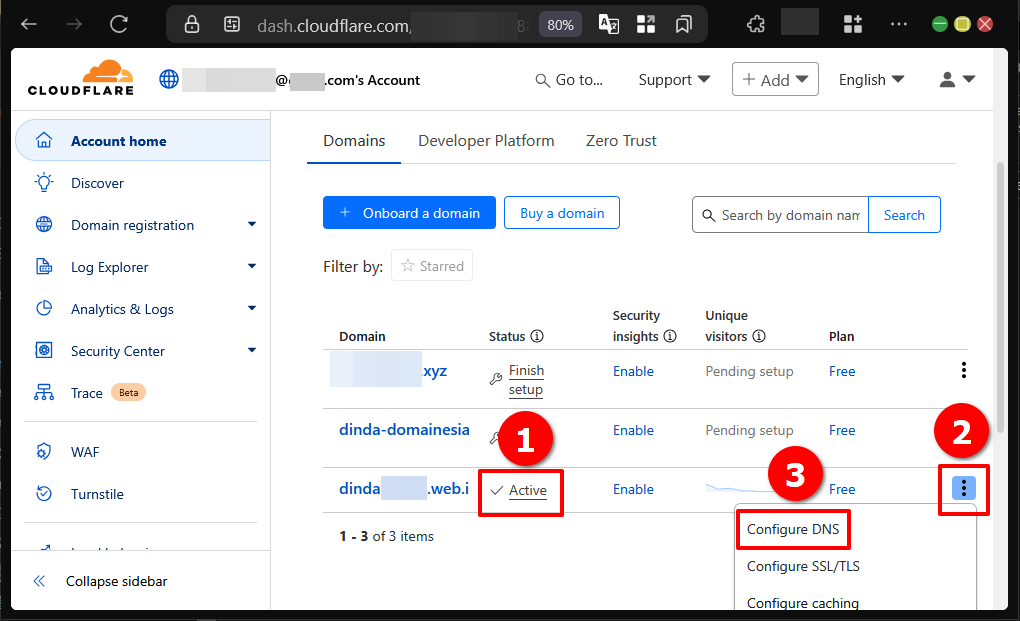The image size is (1020, 621).
Task: Click the page vertical scrollbar
Action: point(1000,296)
